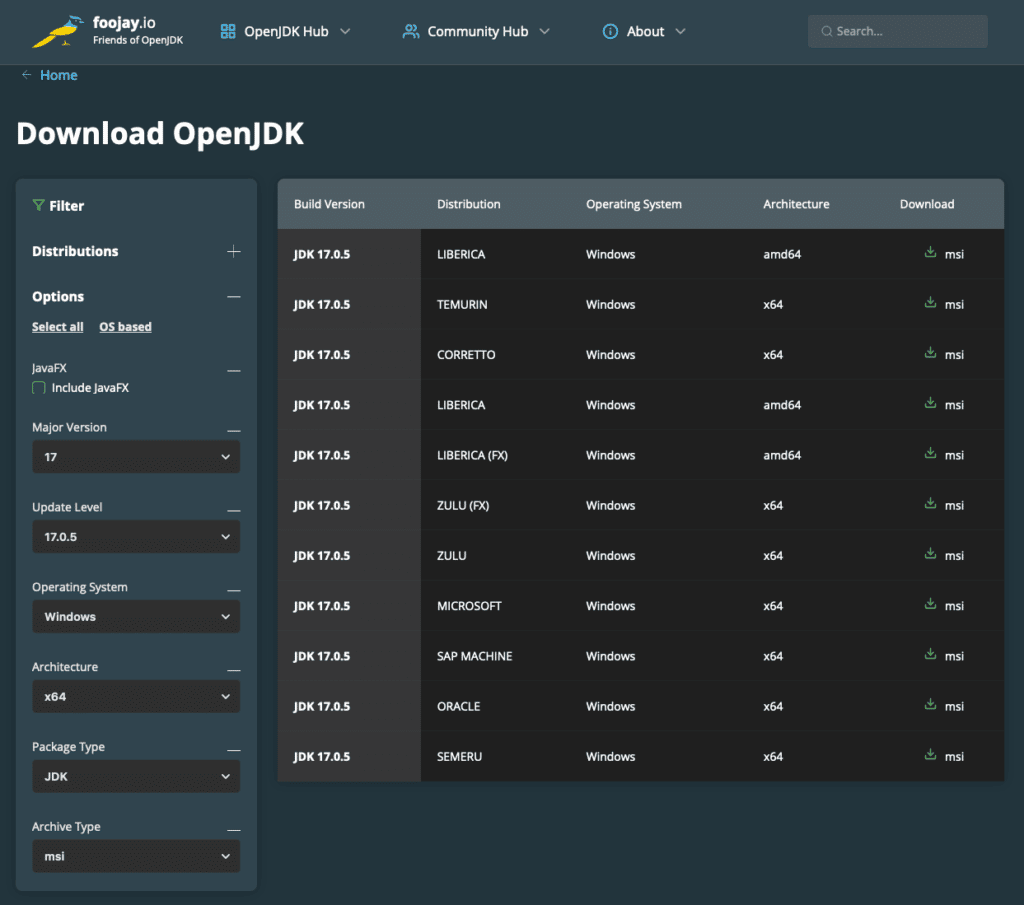Click download icon in SAP MACHINE row
The image size is (1024, 905).
[930, 655]
